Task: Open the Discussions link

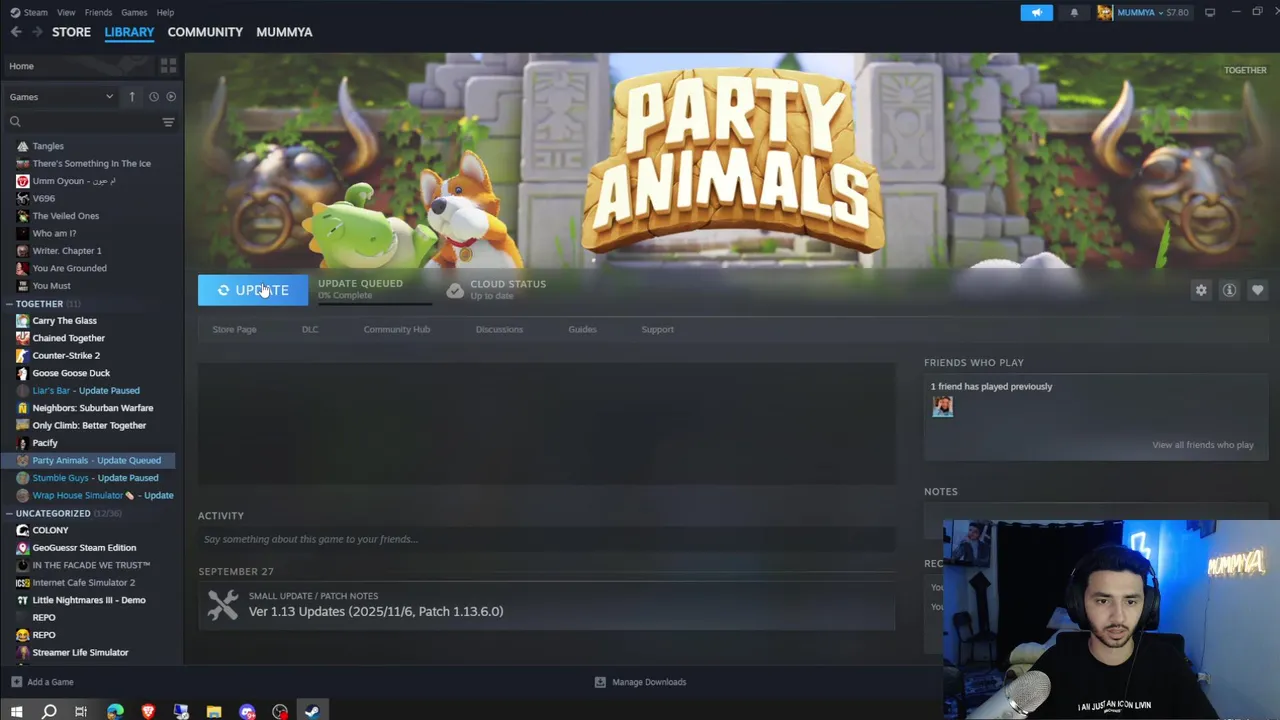Action: 499,329
